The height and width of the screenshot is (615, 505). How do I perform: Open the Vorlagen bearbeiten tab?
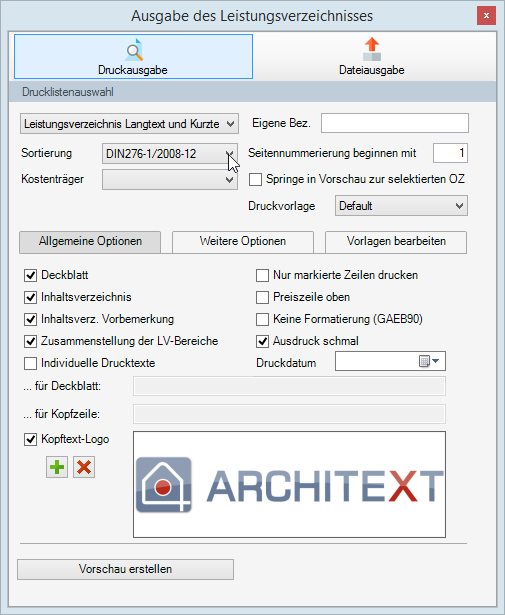(x=396, y=241)
